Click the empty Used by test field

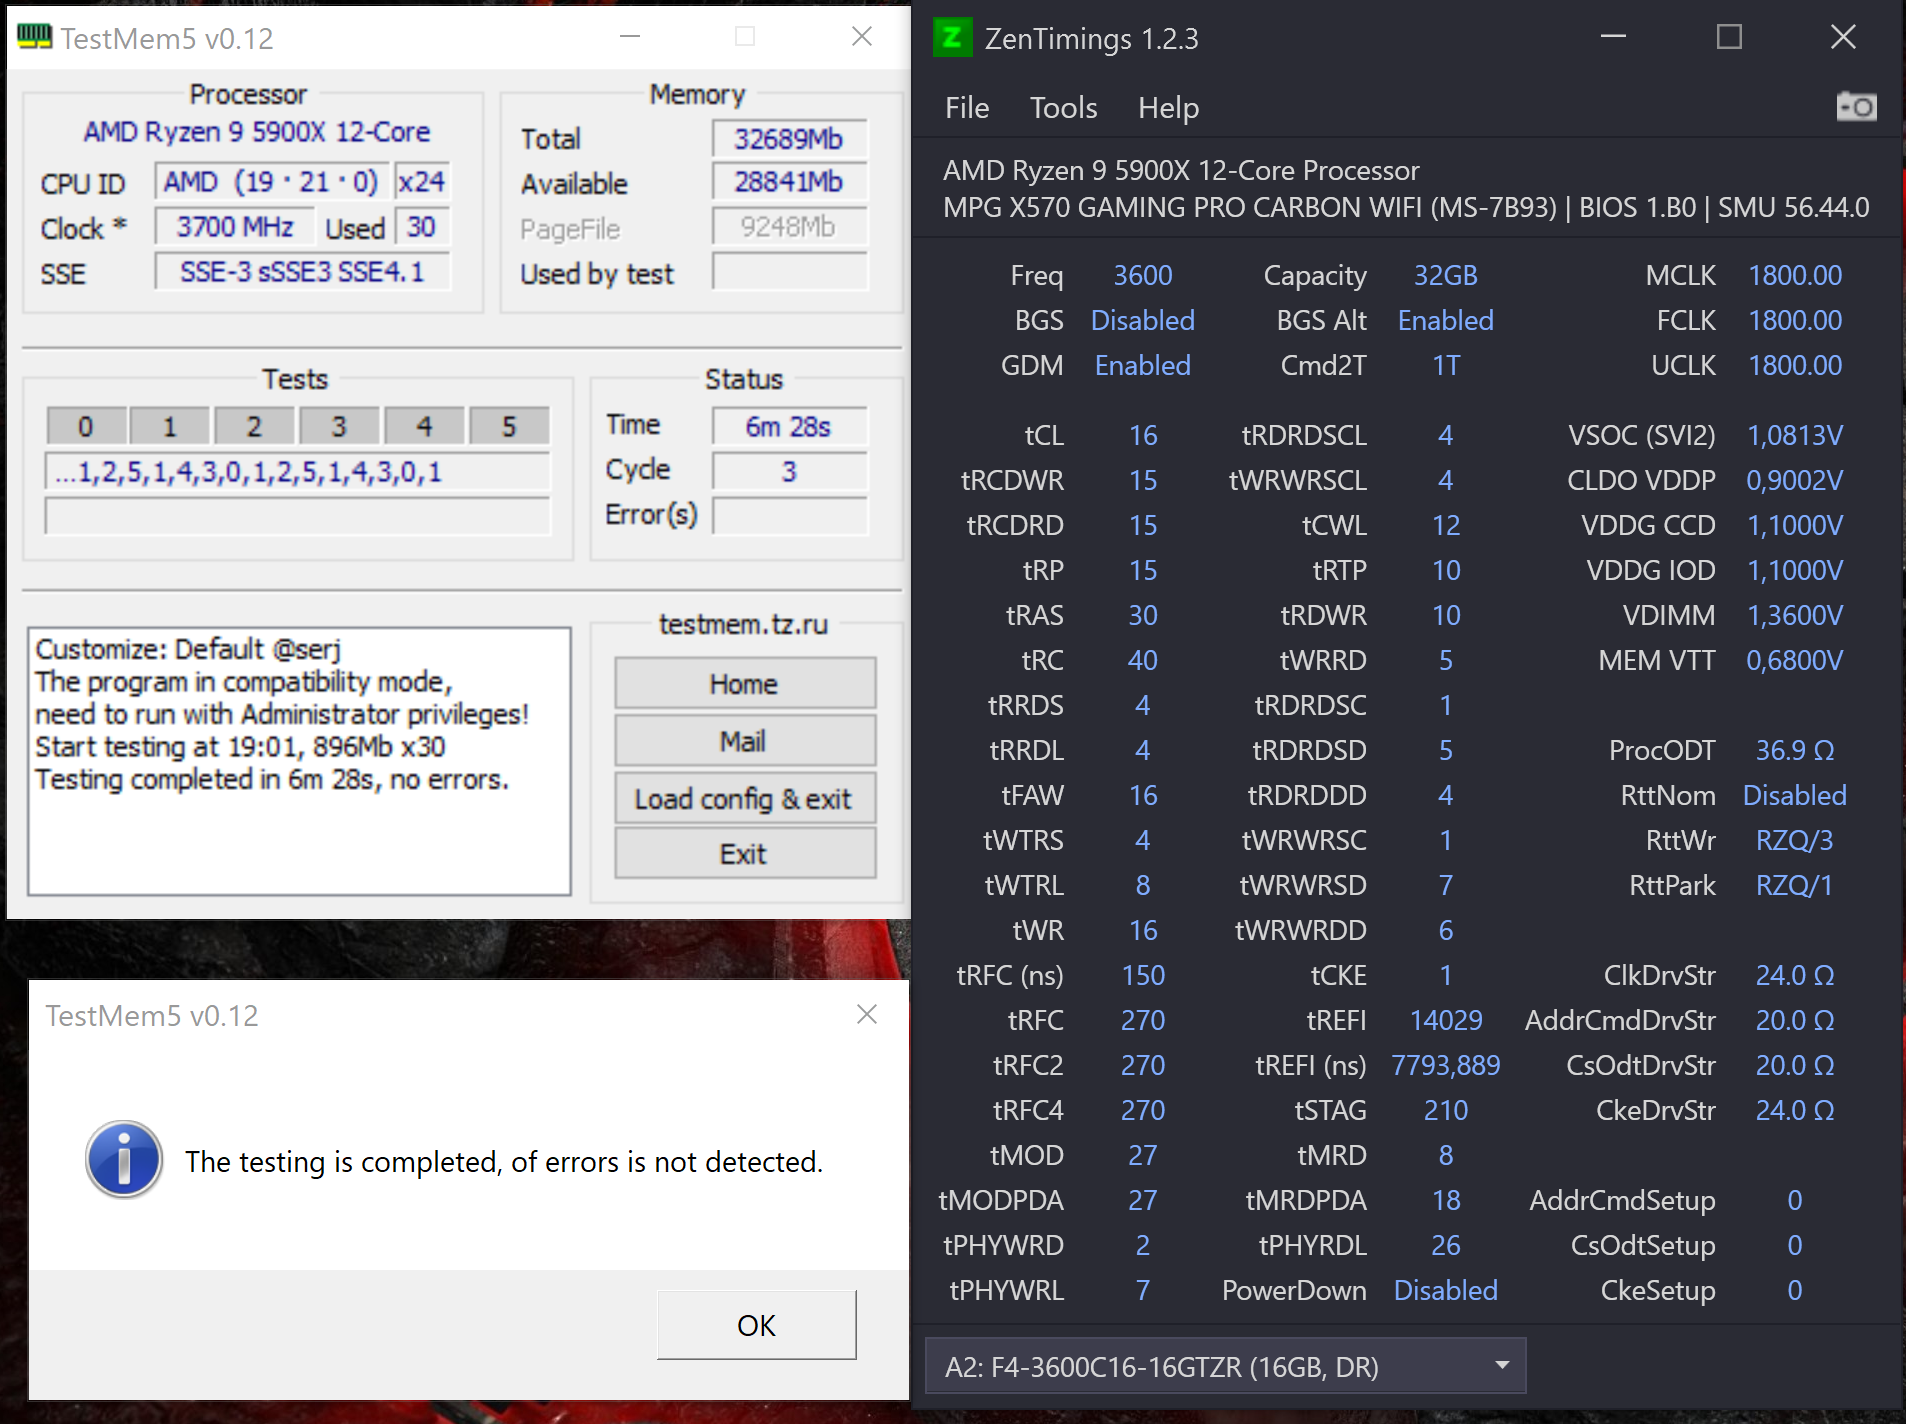click(x=789, y=271)
